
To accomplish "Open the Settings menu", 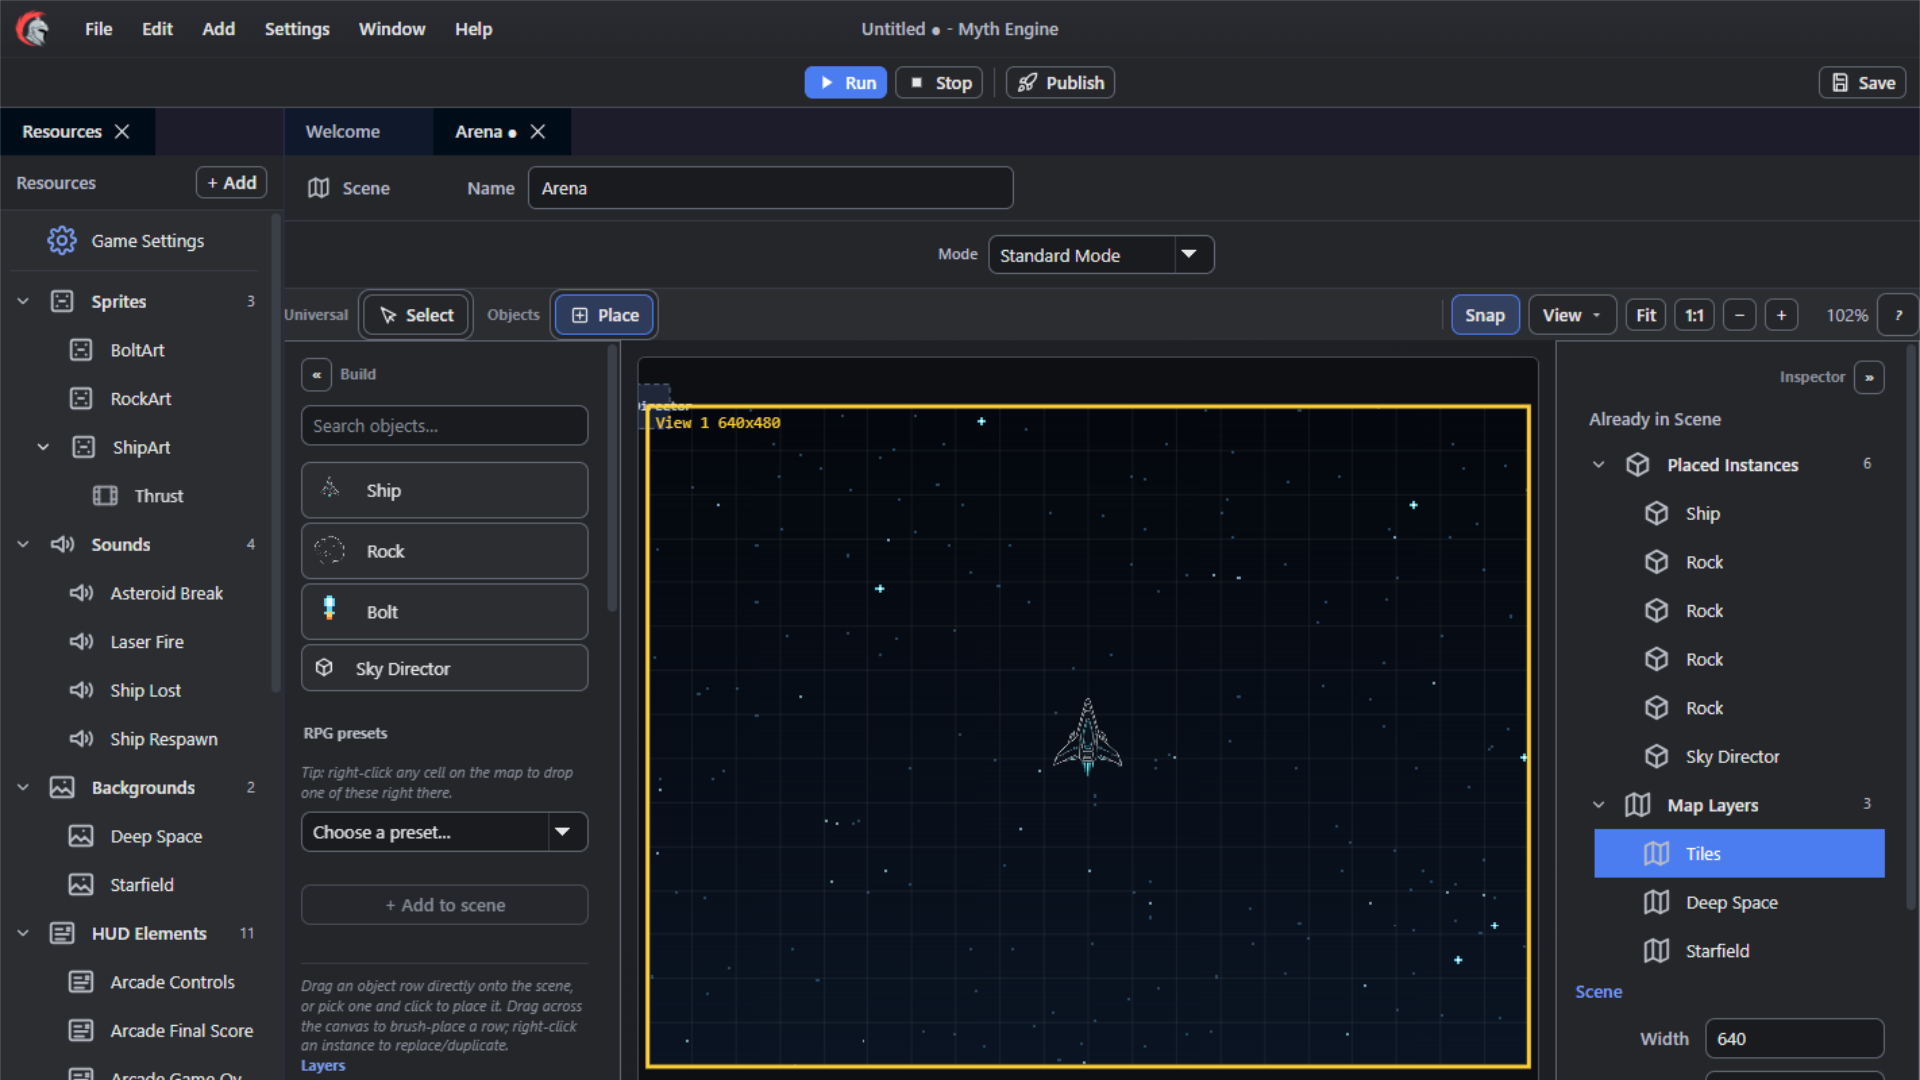I will pyautogui.click(x=297, y=29).
